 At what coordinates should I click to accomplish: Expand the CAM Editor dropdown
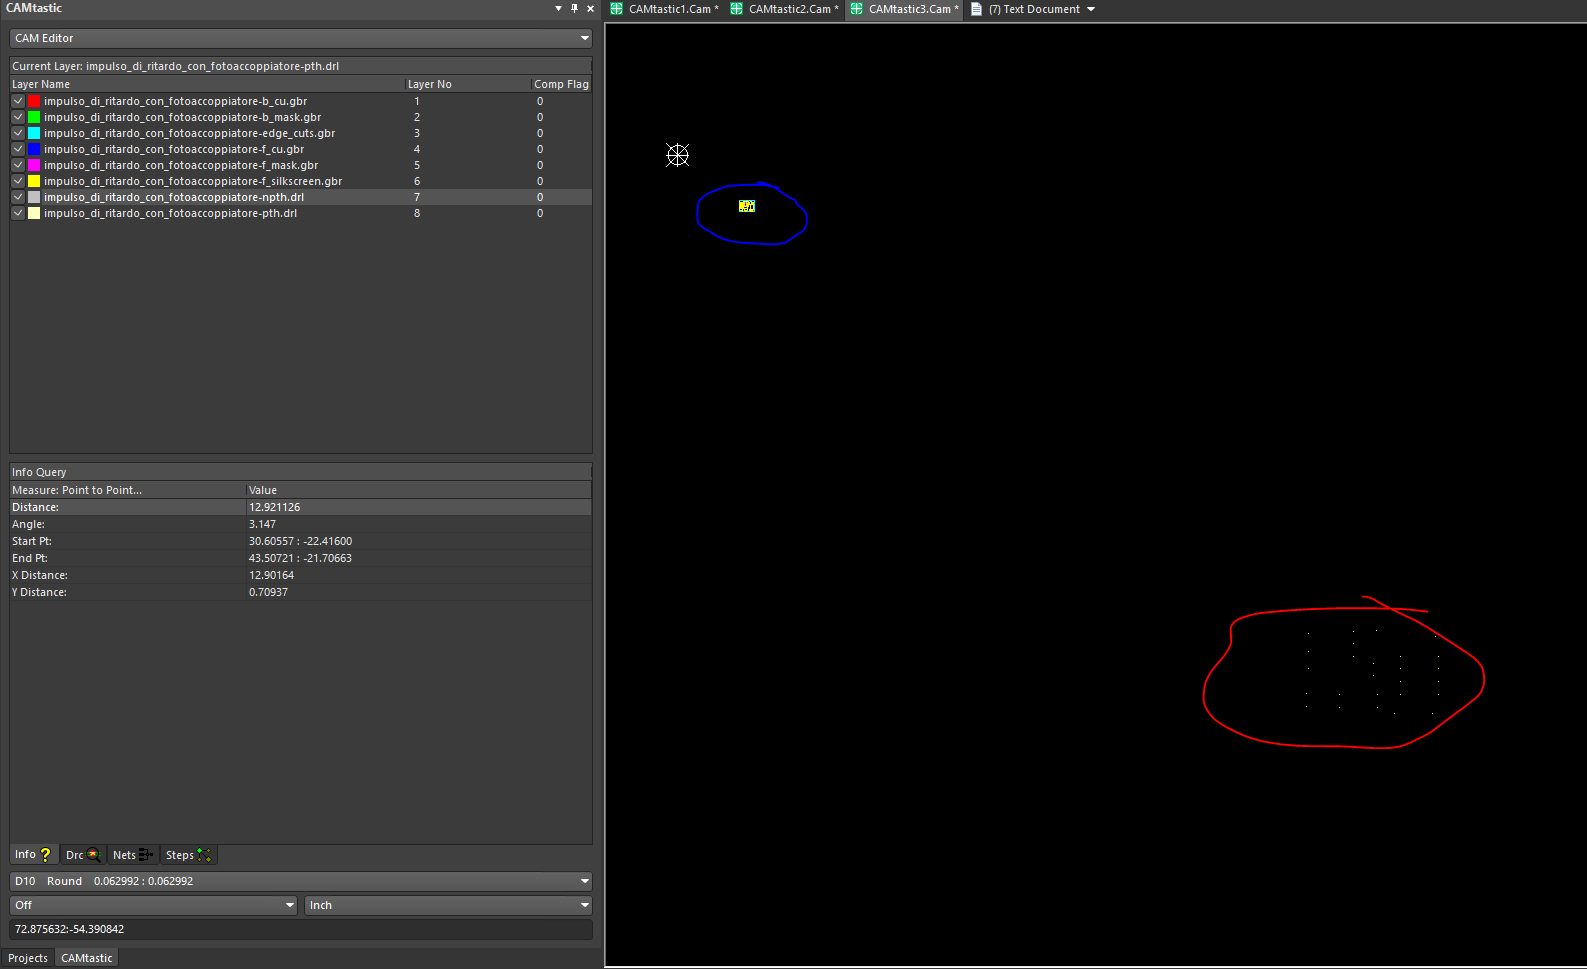click(x=584, y=38)
